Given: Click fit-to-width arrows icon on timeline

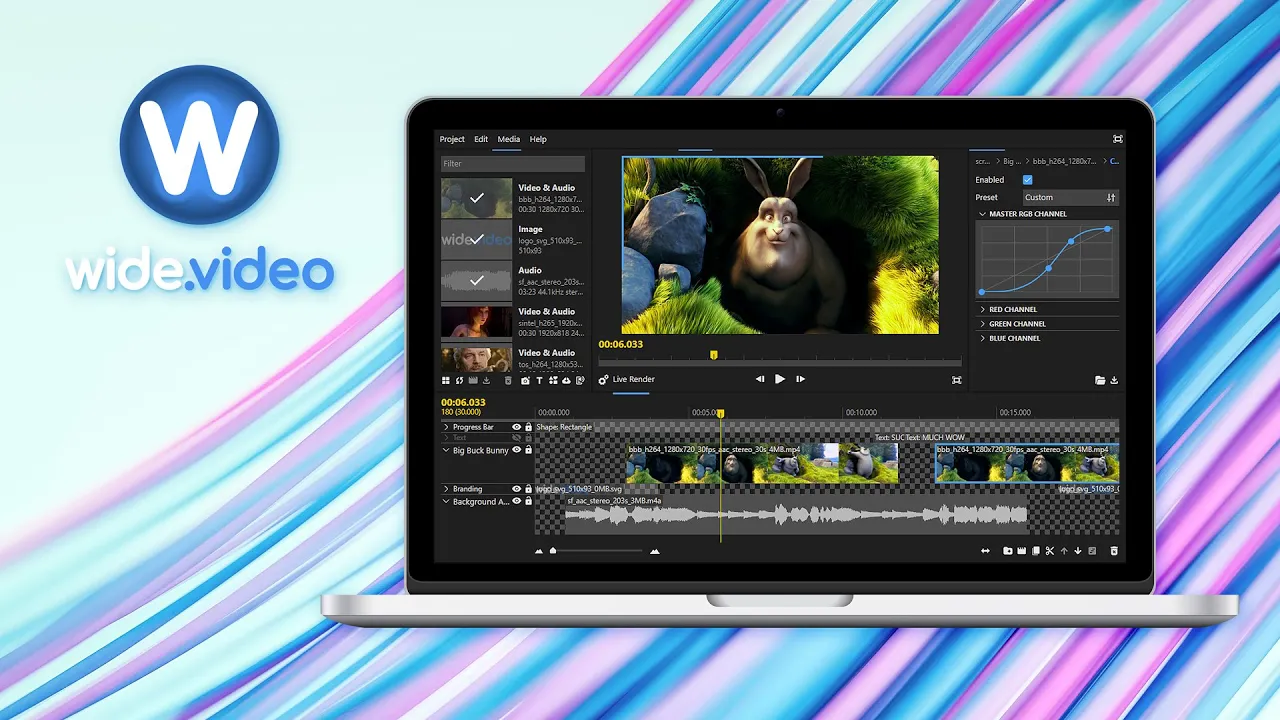Looking at the screenshot, I should tap(986, 551).
